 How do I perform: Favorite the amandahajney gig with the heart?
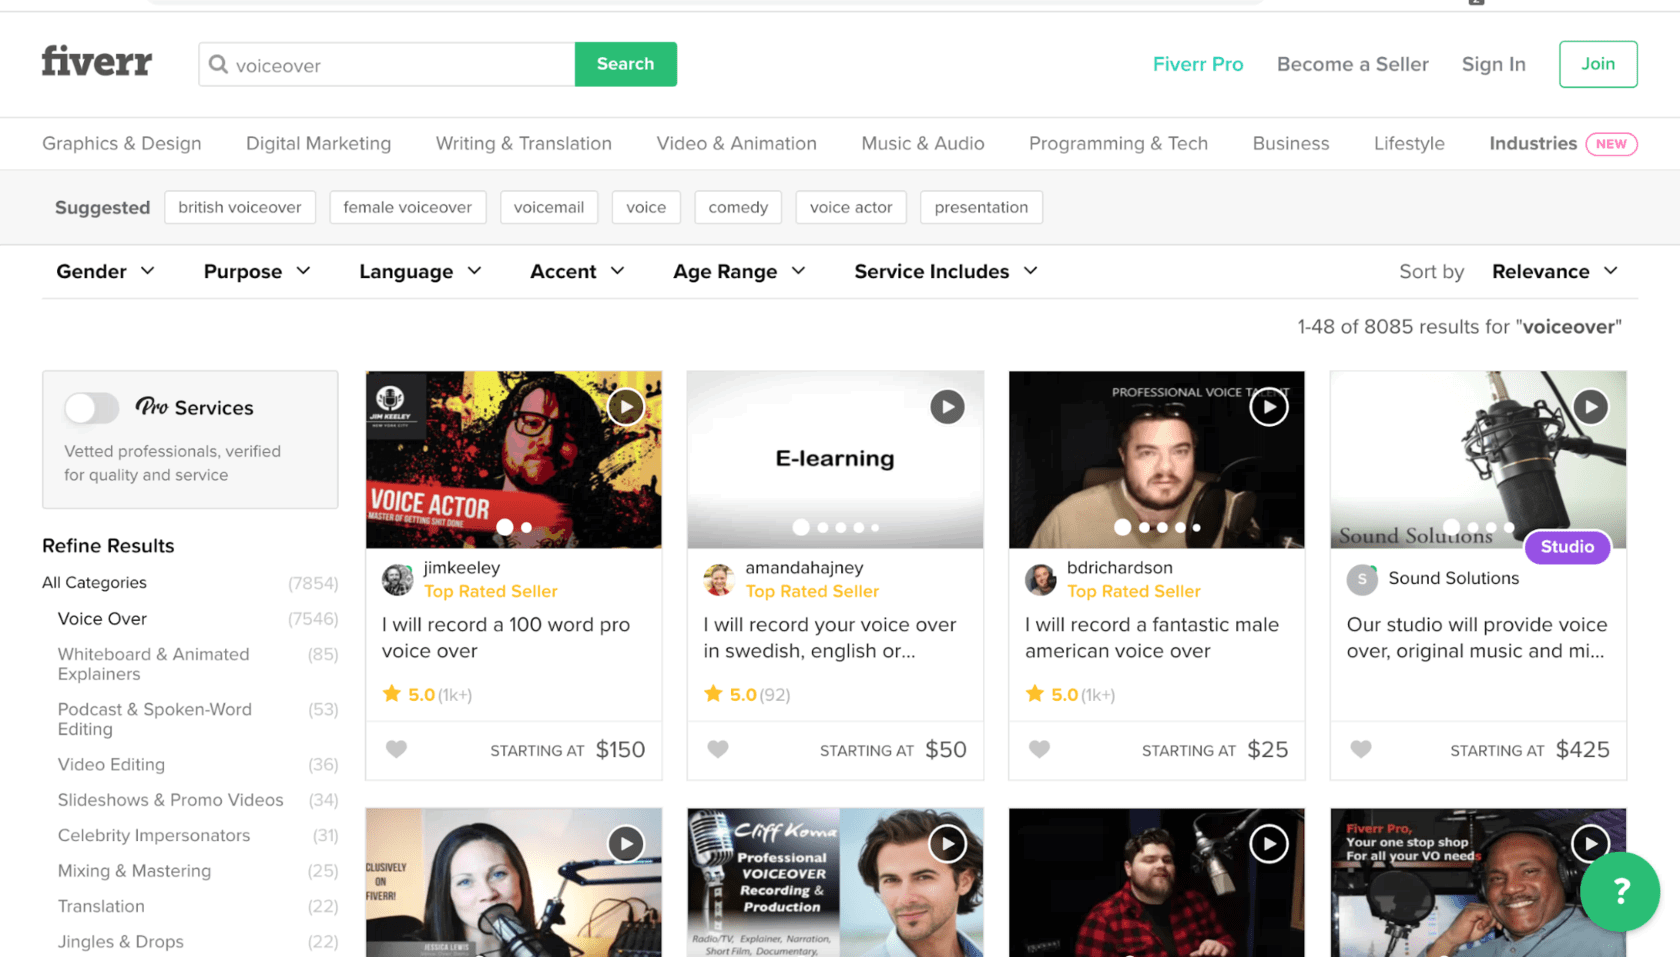718,749
